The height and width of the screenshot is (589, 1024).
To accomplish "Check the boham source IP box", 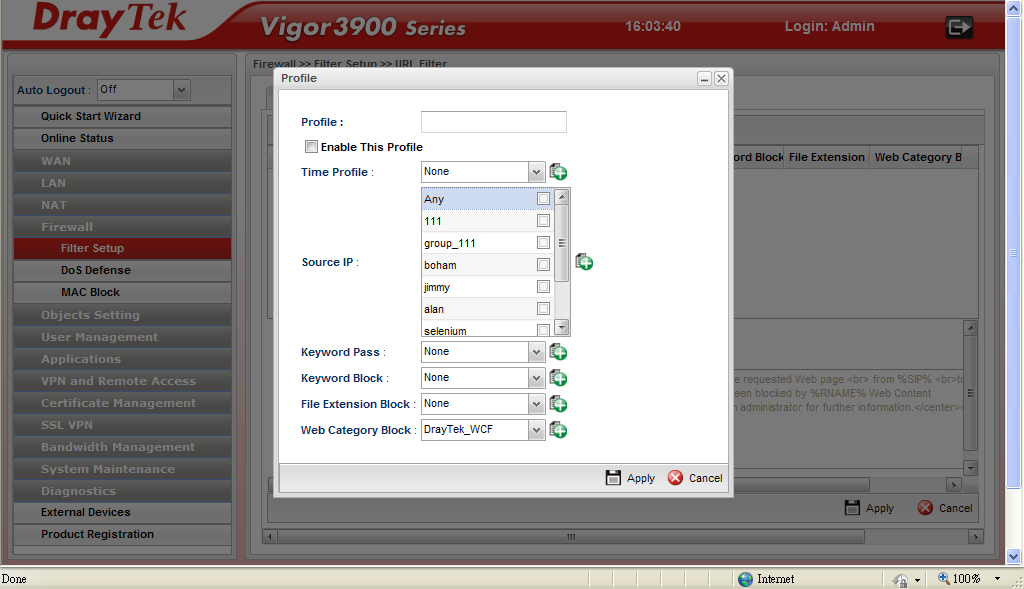I will click(x=543, y=264).
